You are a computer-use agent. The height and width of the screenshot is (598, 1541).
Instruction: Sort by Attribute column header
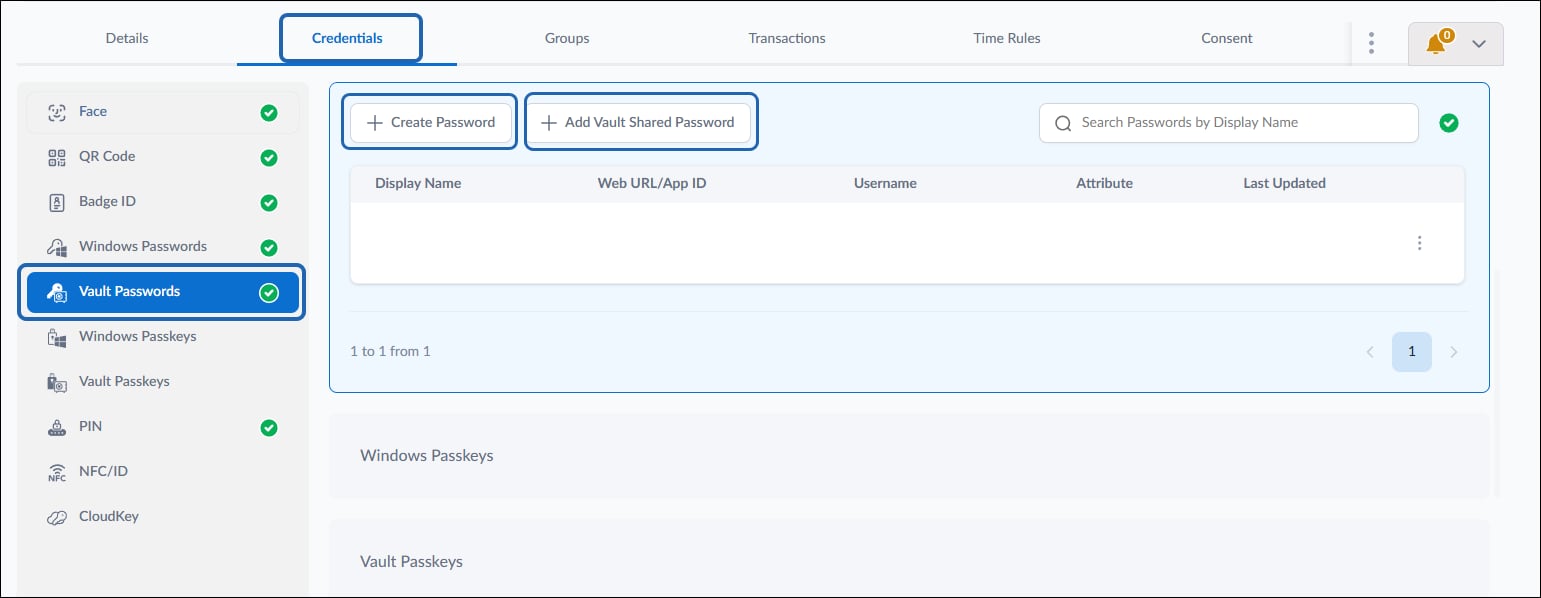tap(1104, 184)
